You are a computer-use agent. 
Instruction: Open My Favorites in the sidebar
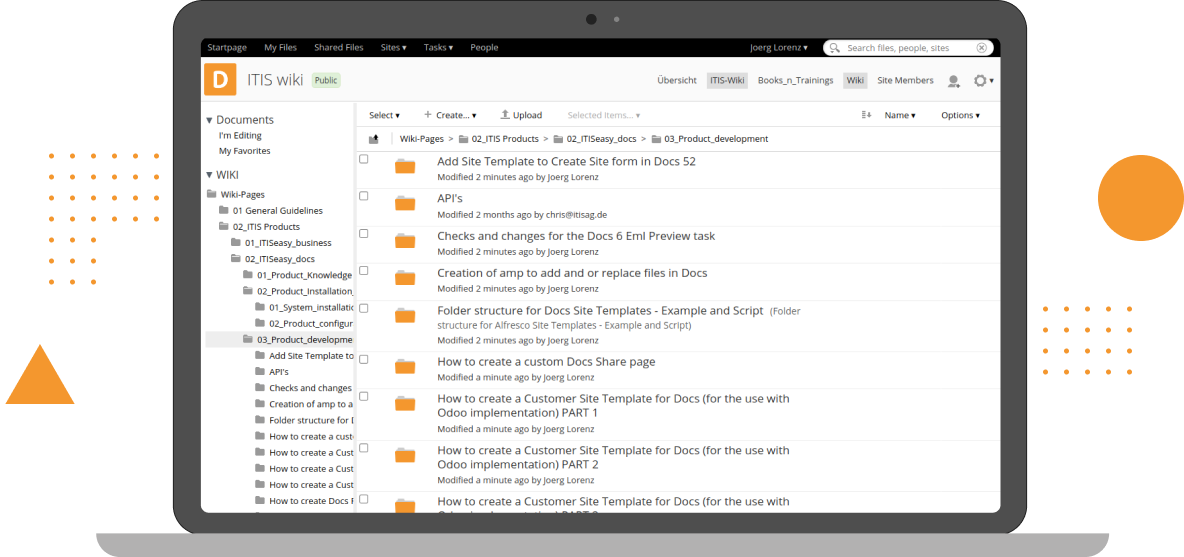coord(244,151)
